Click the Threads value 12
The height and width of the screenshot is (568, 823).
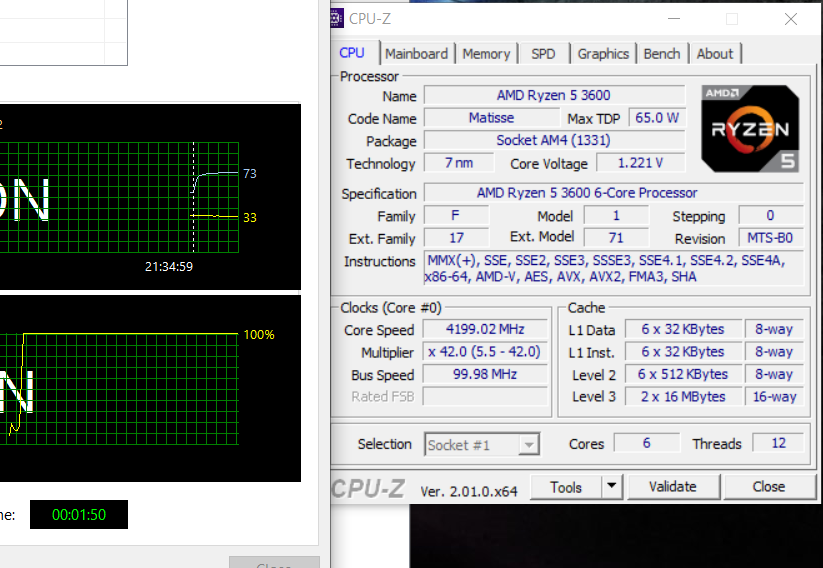(778, 443)
